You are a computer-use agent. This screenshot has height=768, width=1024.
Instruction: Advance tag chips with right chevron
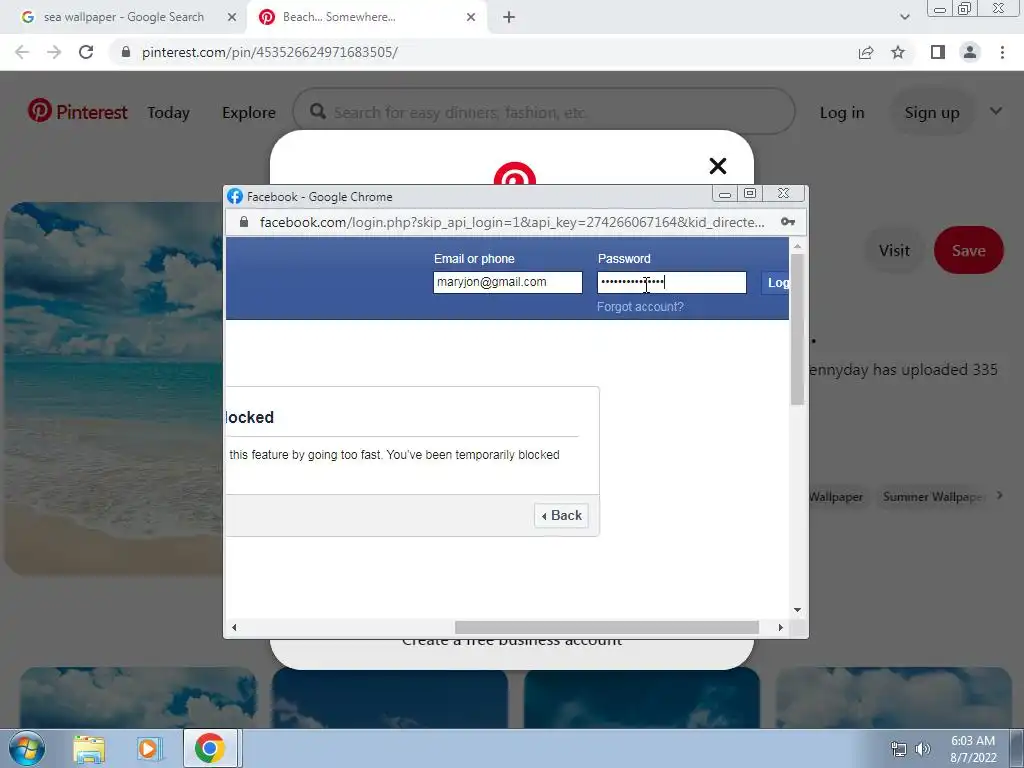point(999,496)
